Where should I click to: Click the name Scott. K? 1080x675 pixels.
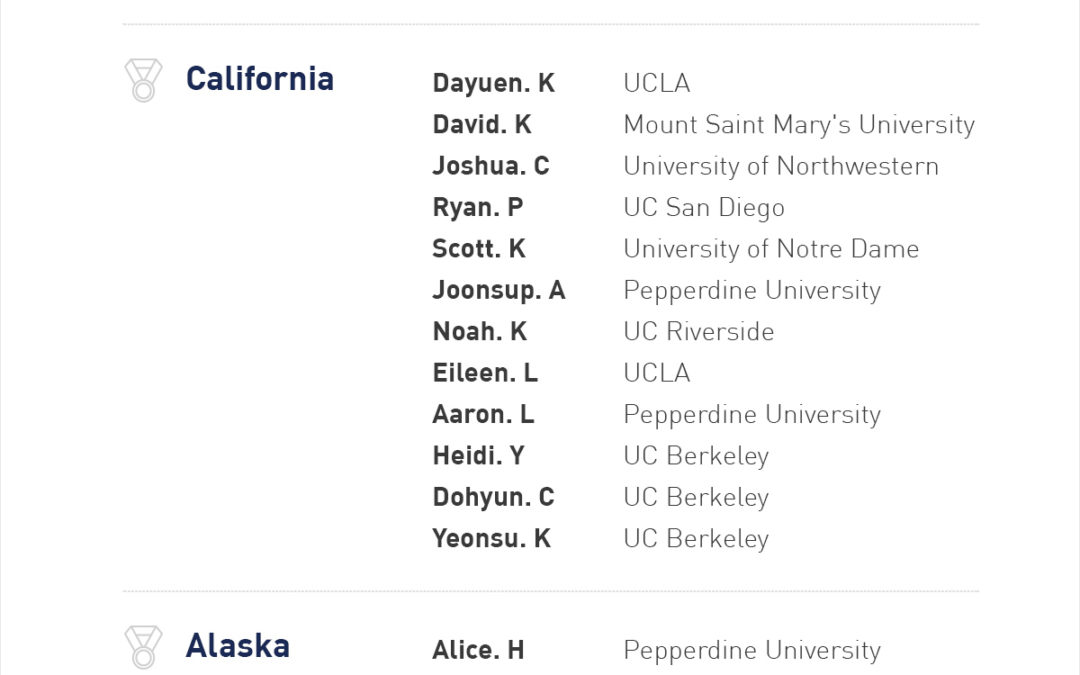[x=479, y=249]
